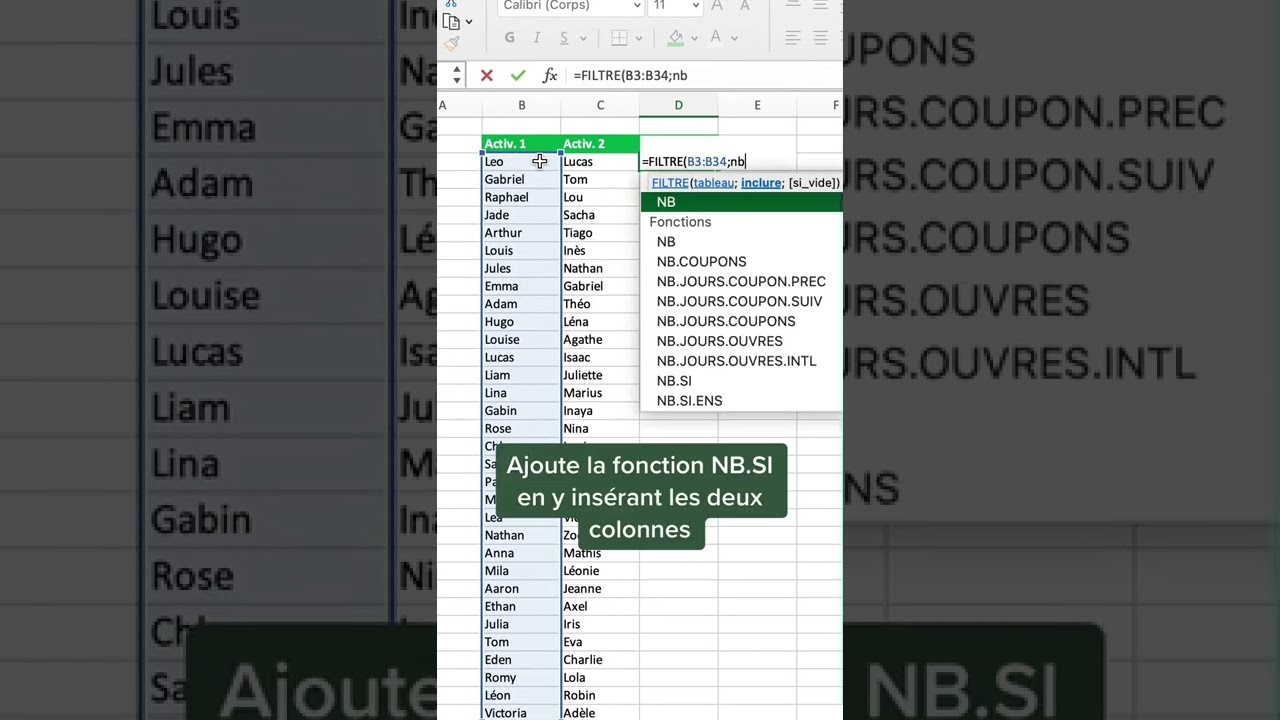The height and width of the screenshot is (720, 1280).
Task: Select the cell containing Sacha
Action: point(600,215)
